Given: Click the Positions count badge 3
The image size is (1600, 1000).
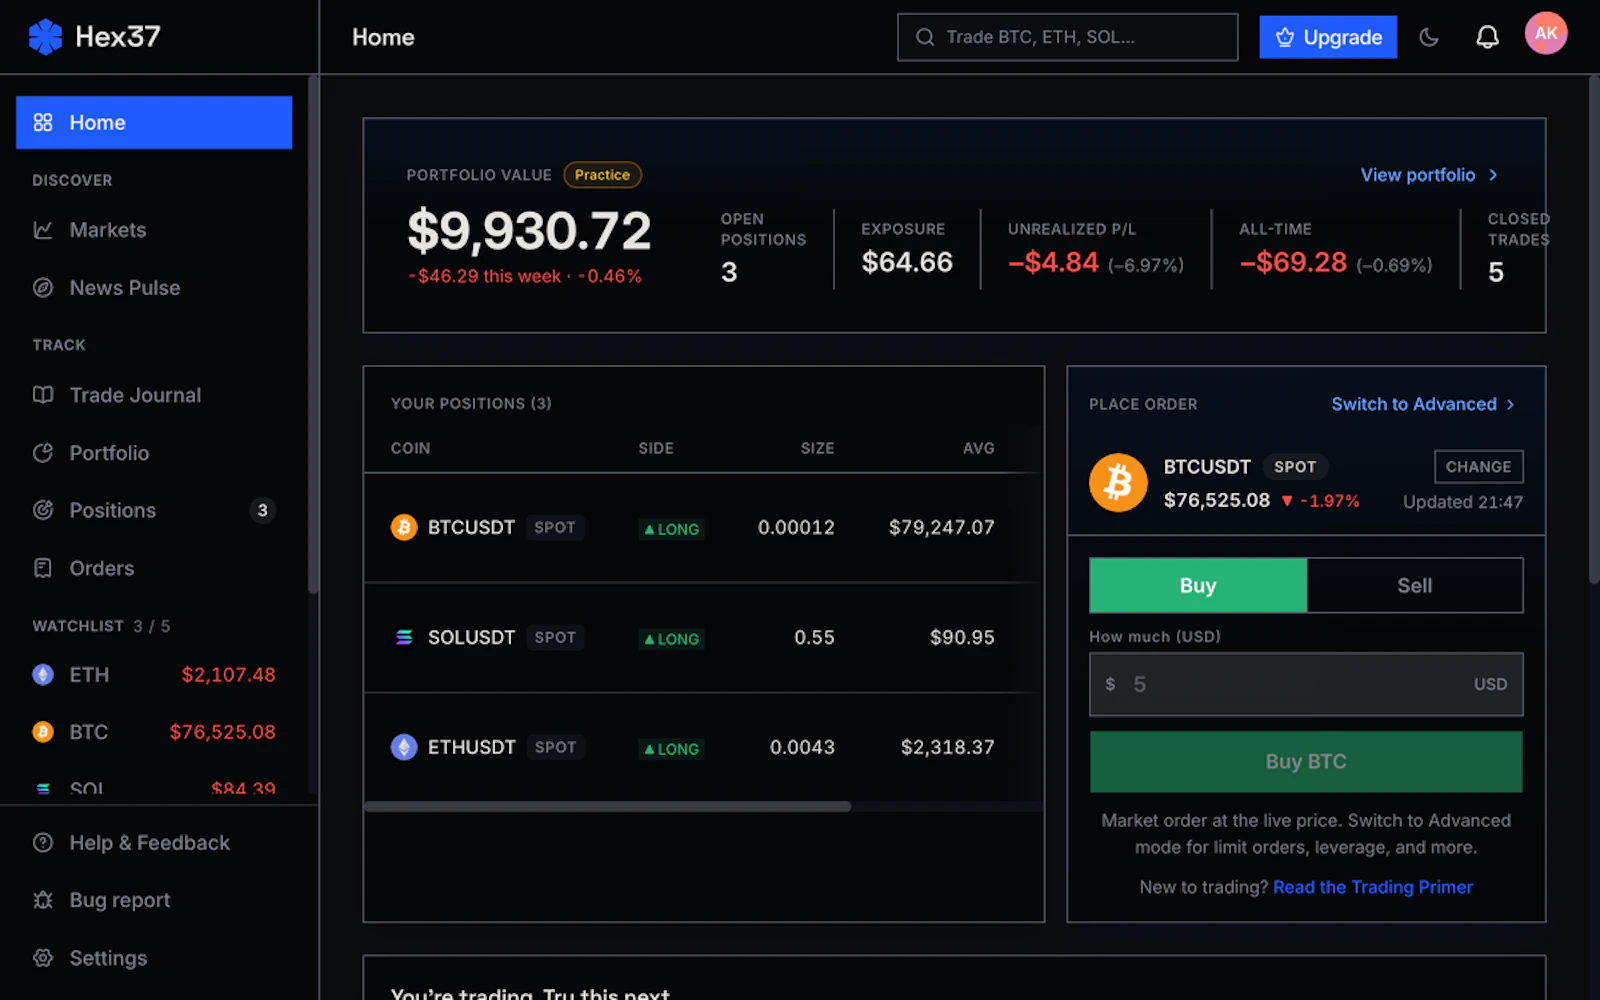Looking at the screenshot, I should pos(262,510).
